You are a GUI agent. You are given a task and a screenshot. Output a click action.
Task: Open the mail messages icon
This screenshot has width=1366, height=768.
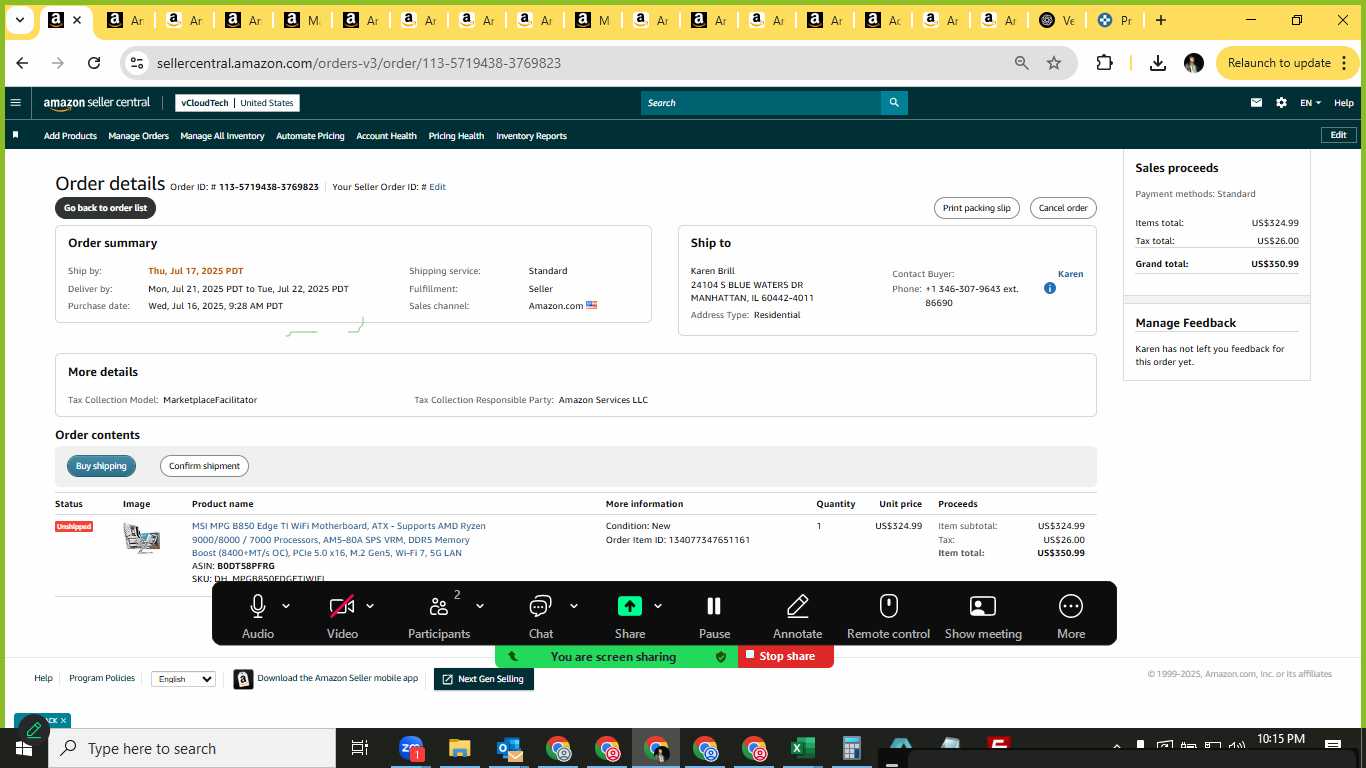[x=1257, y=103]
